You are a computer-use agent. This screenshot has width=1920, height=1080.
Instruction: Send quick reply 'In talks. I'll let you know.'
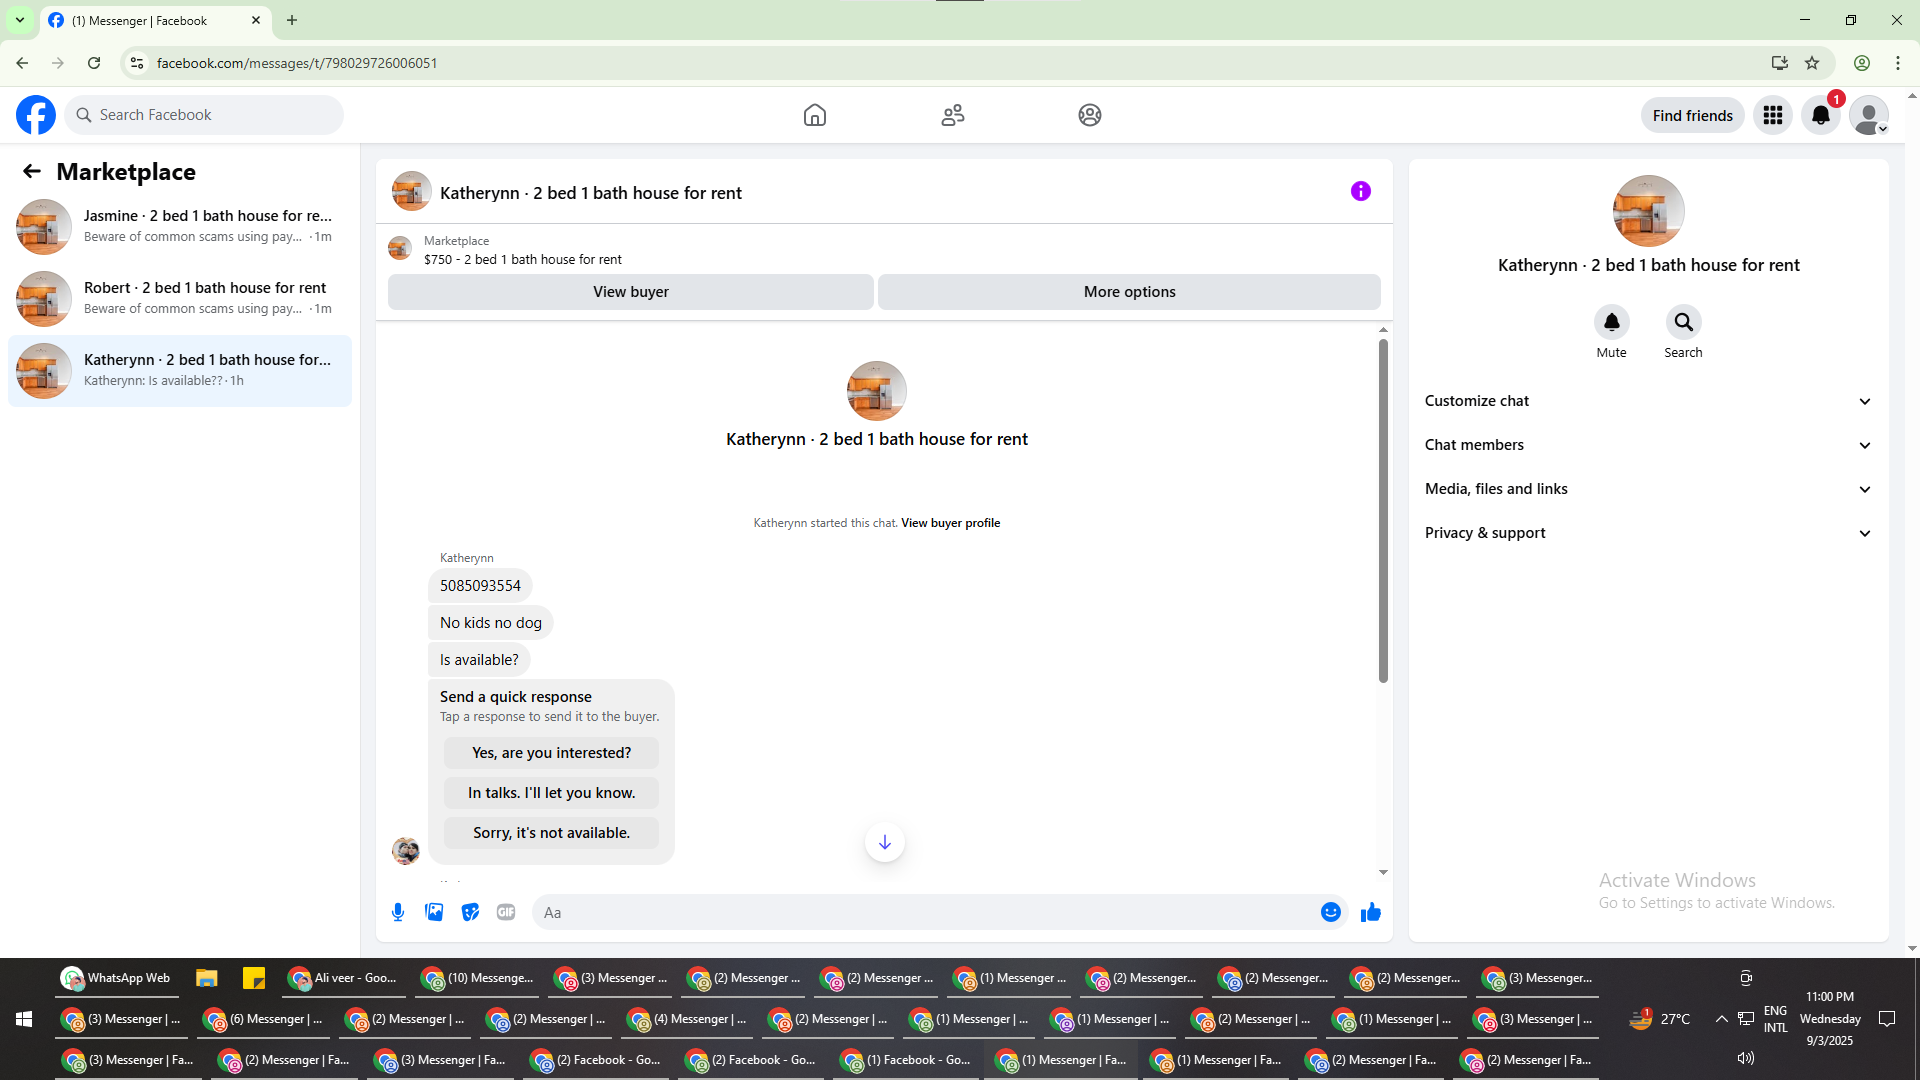point(552,793)
